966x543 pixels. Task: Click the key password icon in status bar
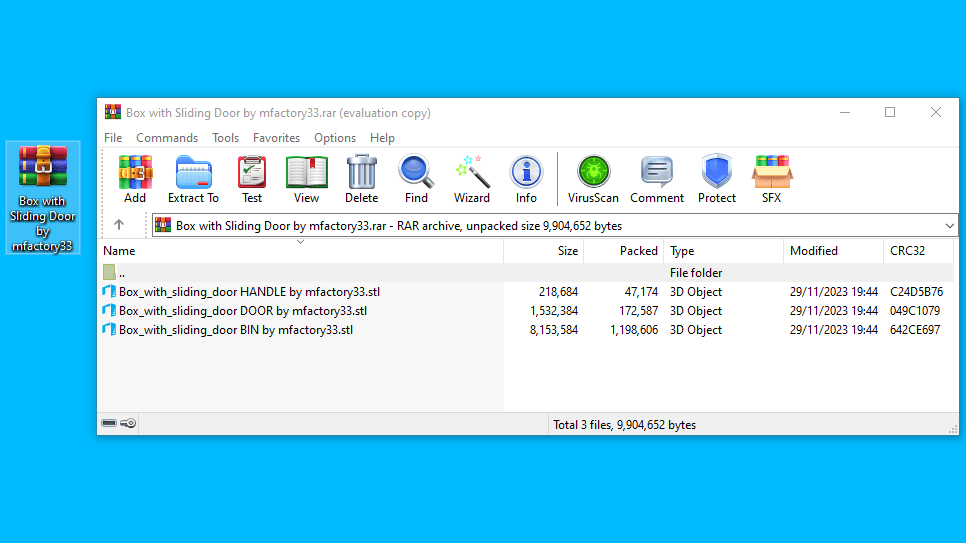click(128, 423)
